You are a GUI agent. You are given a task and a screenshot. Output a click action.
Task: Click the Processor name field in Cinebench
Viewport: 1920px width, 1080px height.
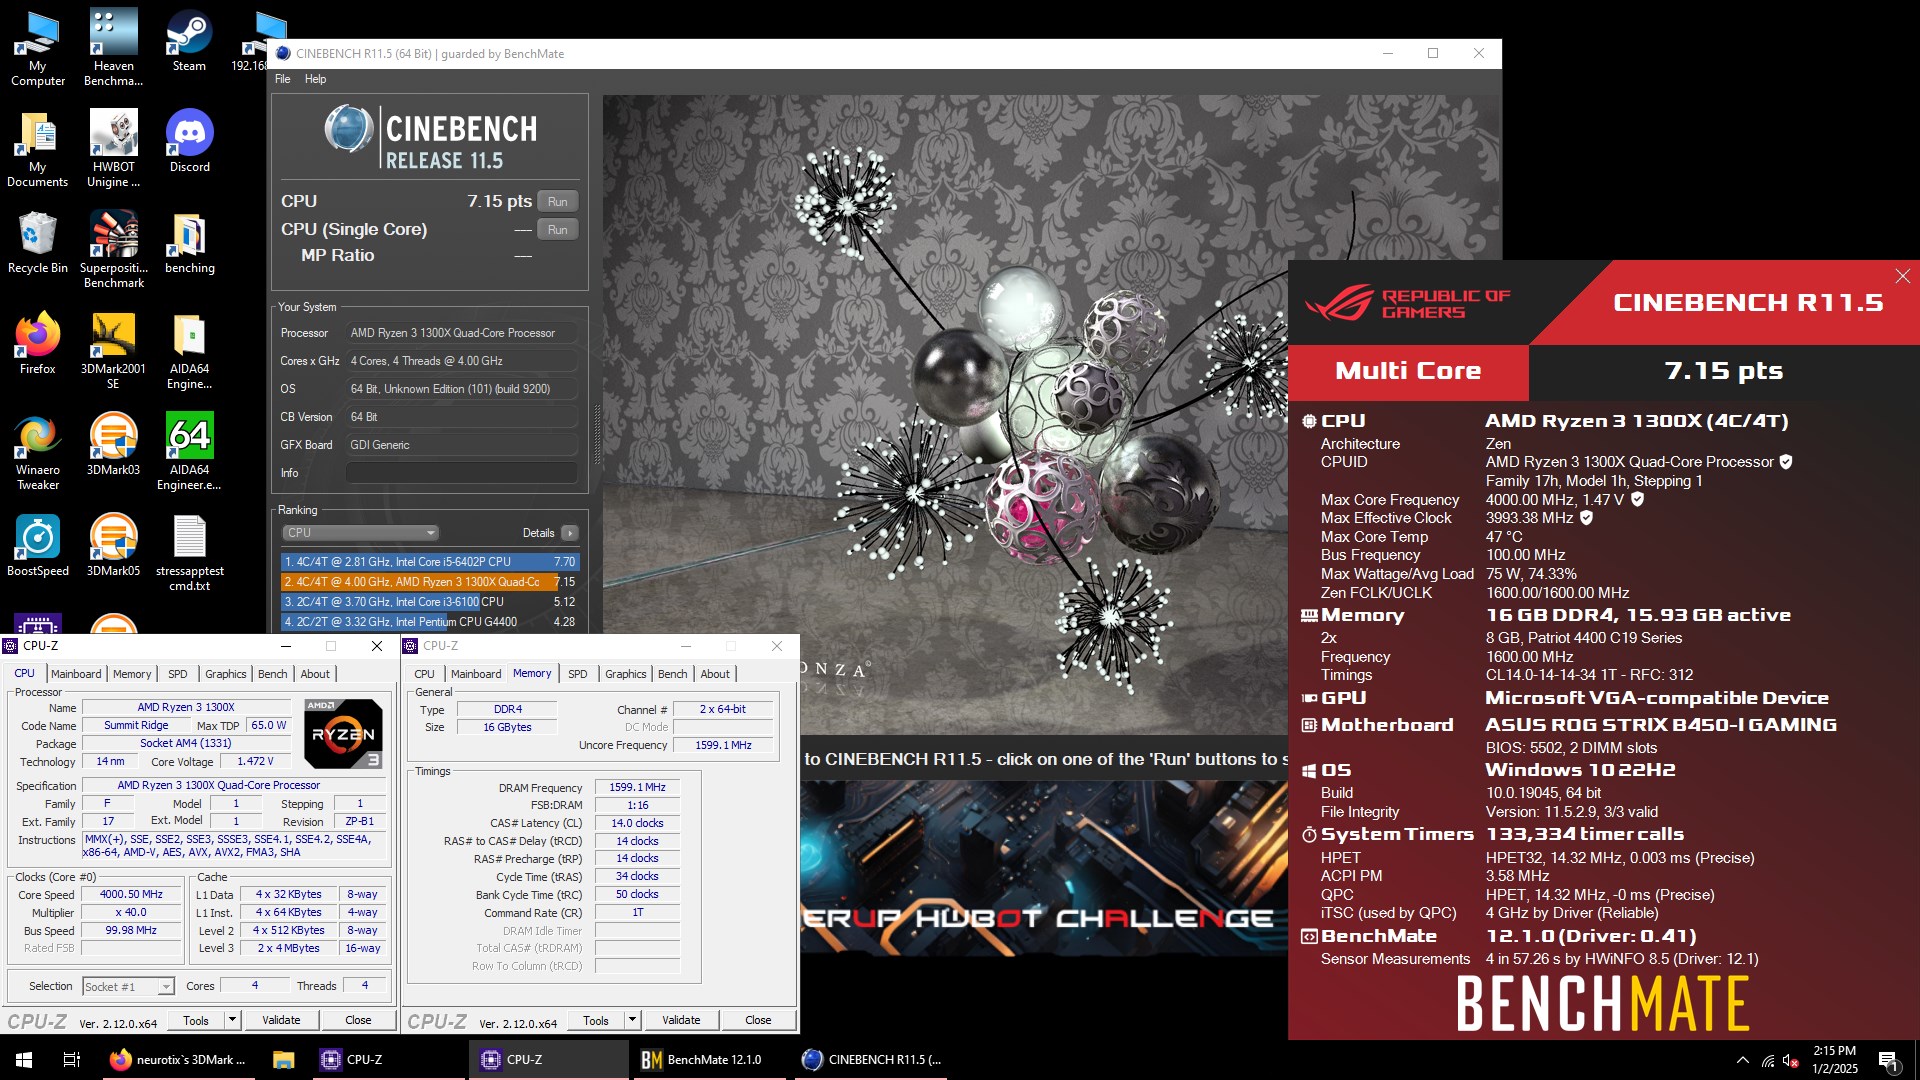coord(462,333)
